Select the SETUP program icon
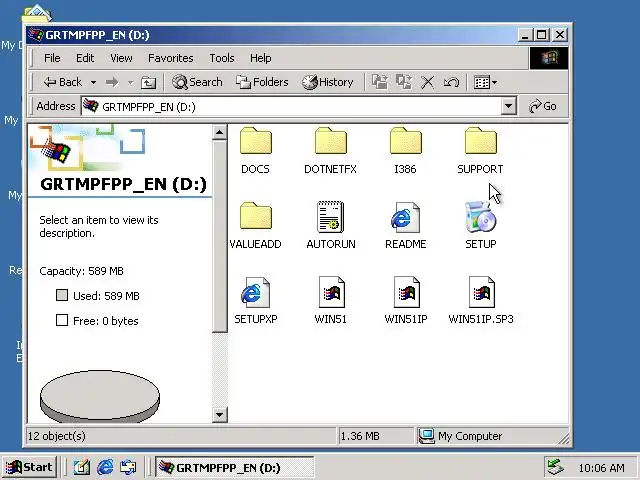The height and width of the screenshot is (480, 640). (480, 216)
